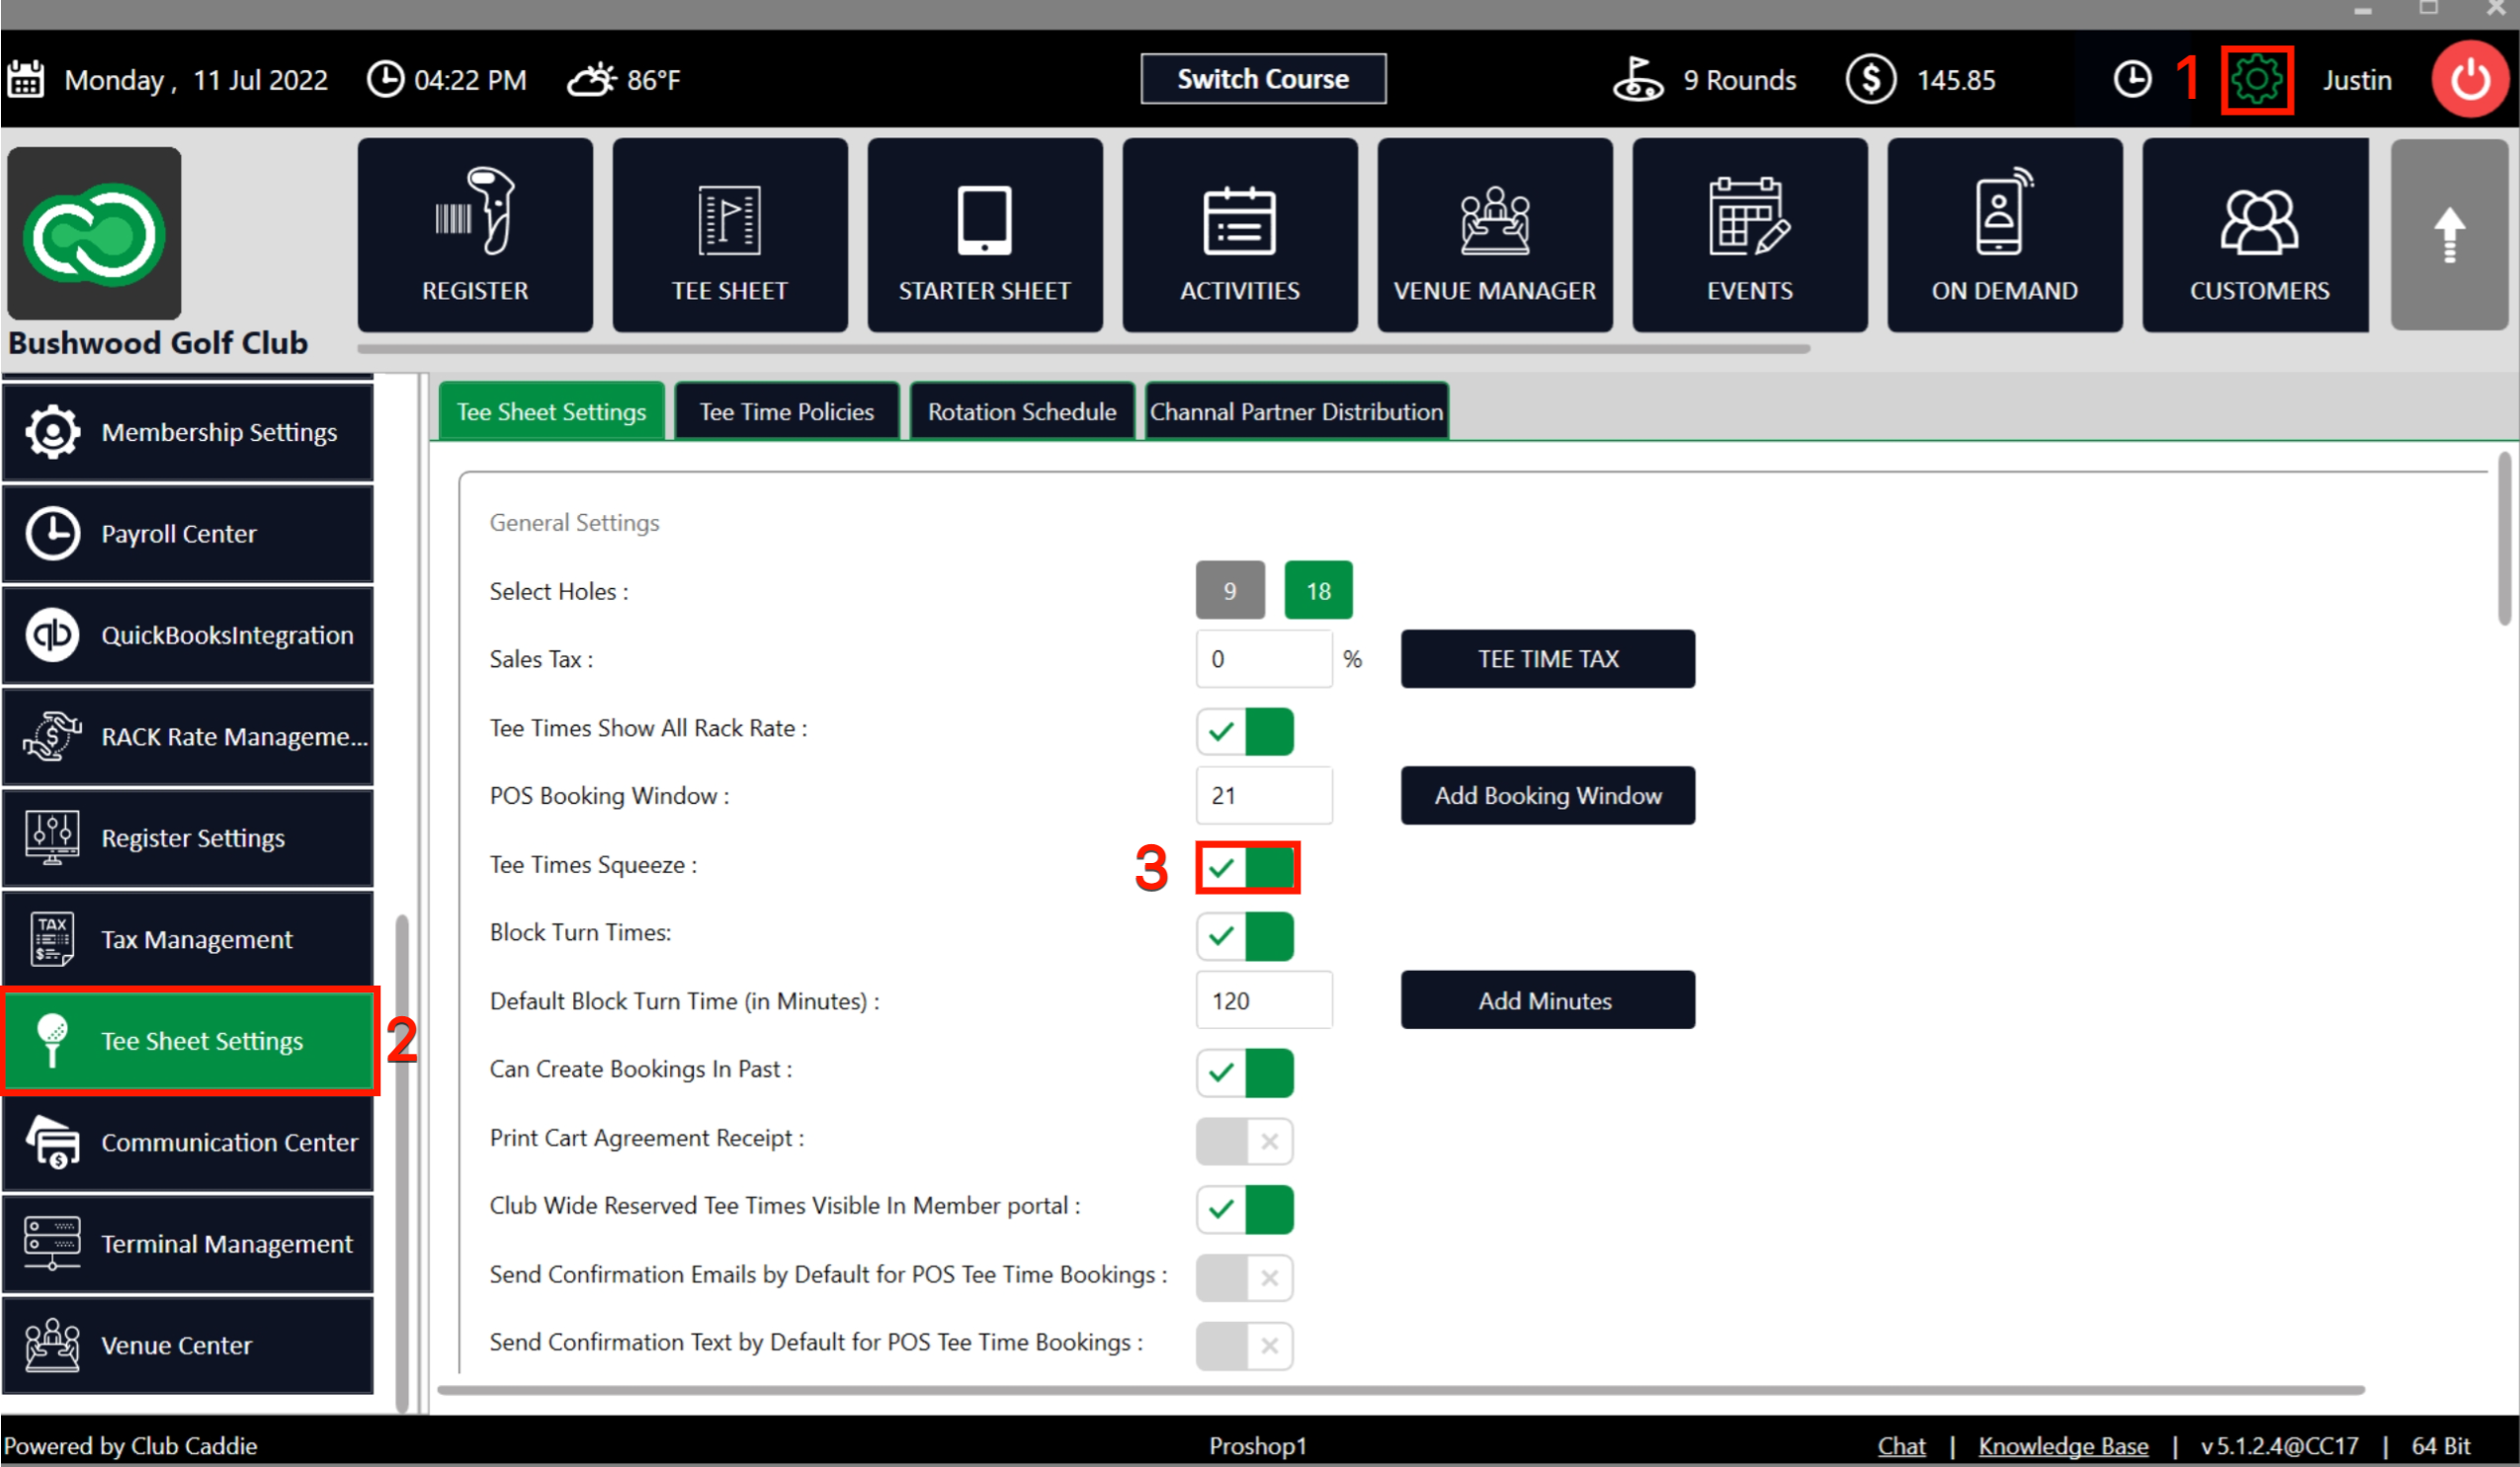Click the TEE TIME TAX button
This screenshot has height=1467, width=2520.
[x=1547, y=659]
